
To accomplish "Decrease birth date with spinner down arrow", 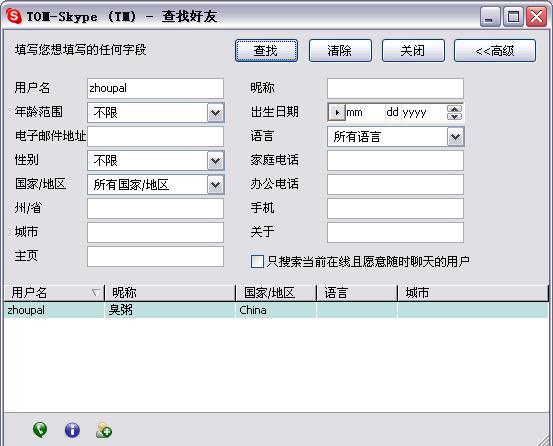I will [454, 116].
